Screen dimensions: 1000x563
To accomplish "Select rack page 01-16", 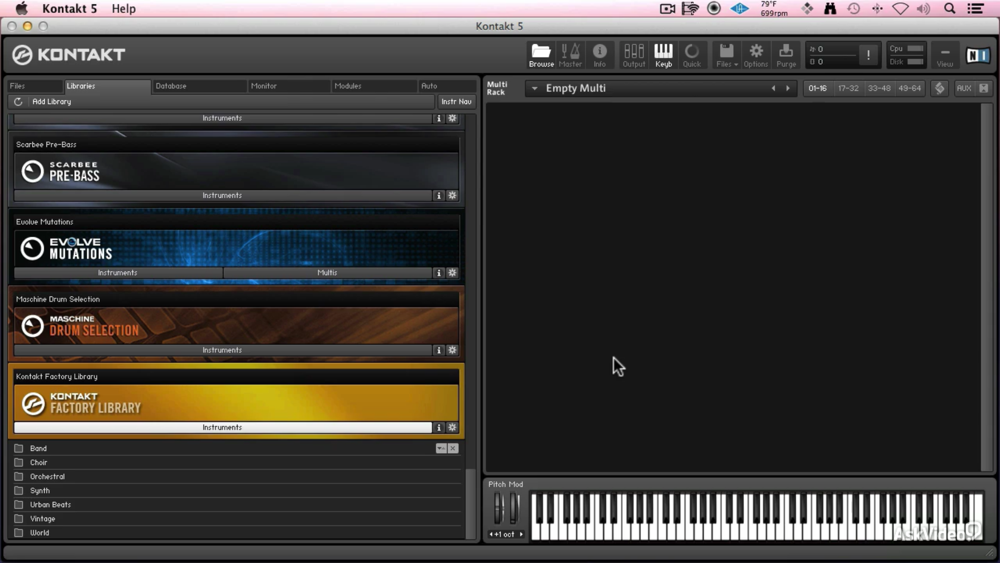I will 817,89.
